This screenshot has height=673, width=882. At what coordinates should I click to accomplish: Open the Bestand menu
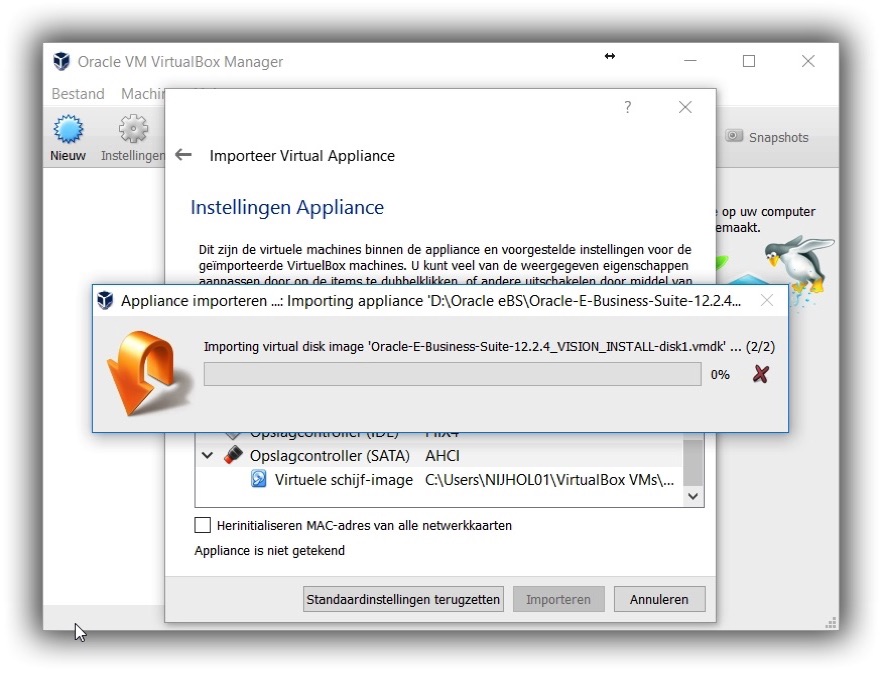click(x=78, y=93)
